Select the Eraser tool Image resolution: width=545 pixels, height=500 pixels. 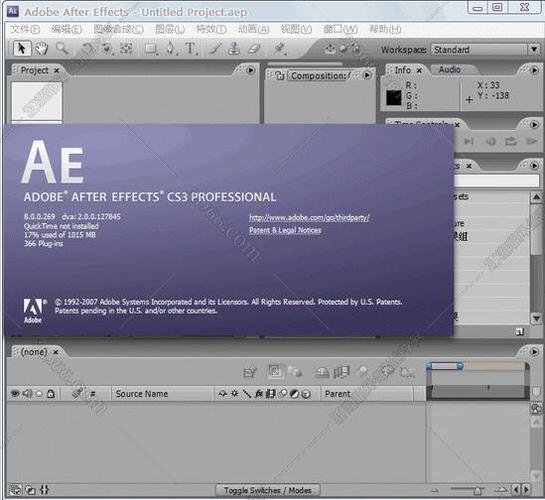254,48
